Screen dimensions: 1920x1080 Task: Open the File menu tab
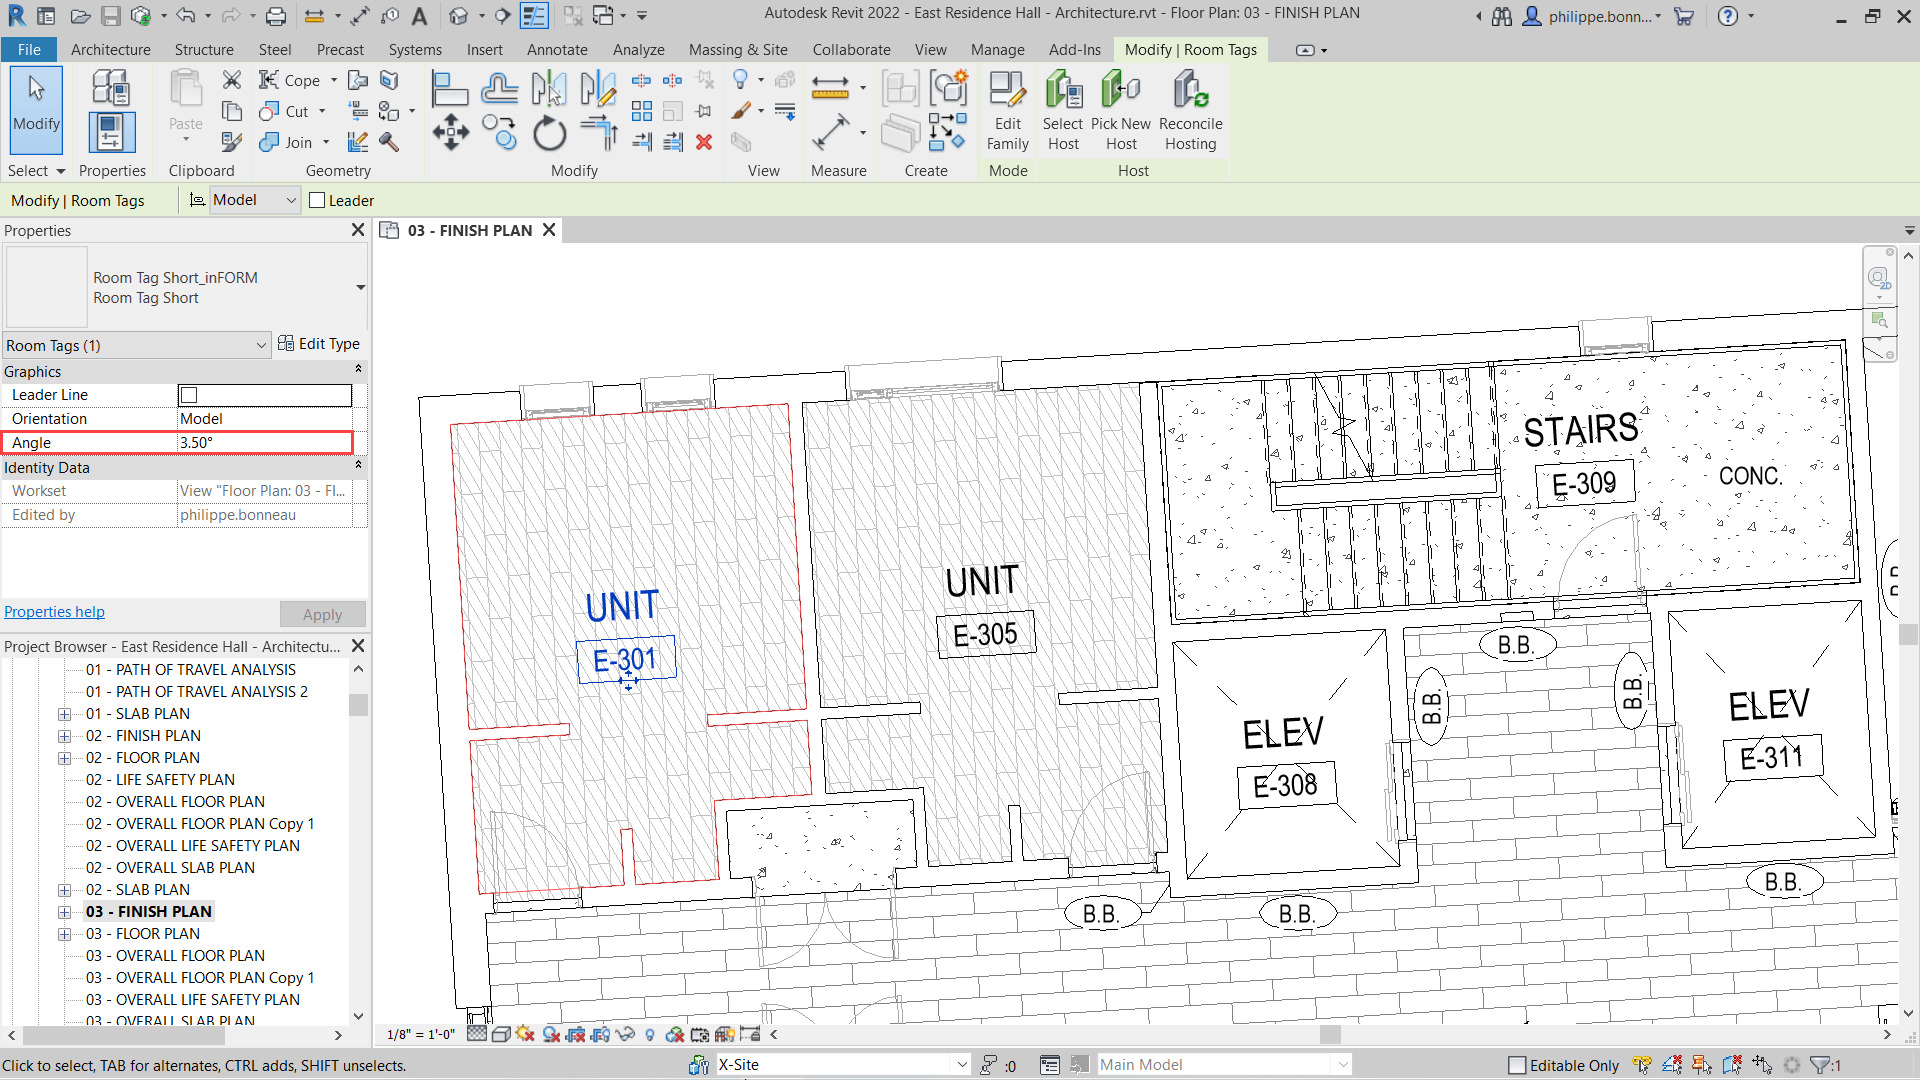click(x=29, y=49)
